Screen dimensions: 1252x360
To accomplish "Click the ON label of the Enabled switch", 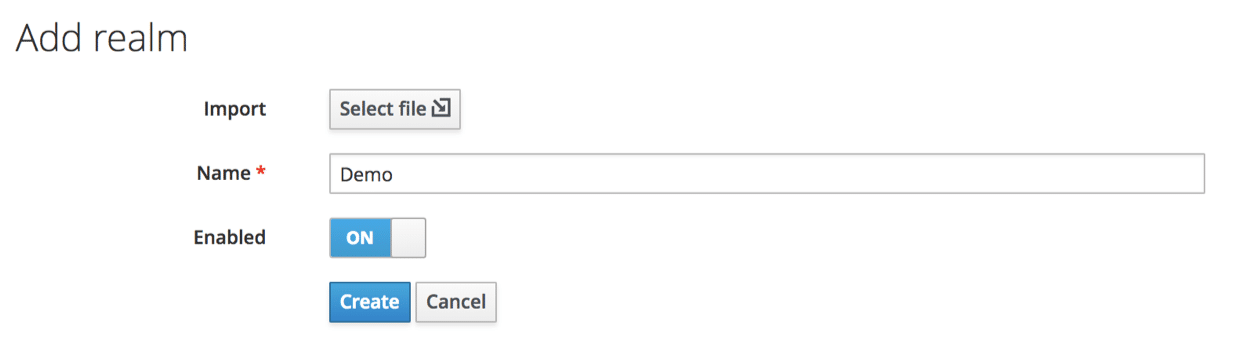I will point(359,238).
